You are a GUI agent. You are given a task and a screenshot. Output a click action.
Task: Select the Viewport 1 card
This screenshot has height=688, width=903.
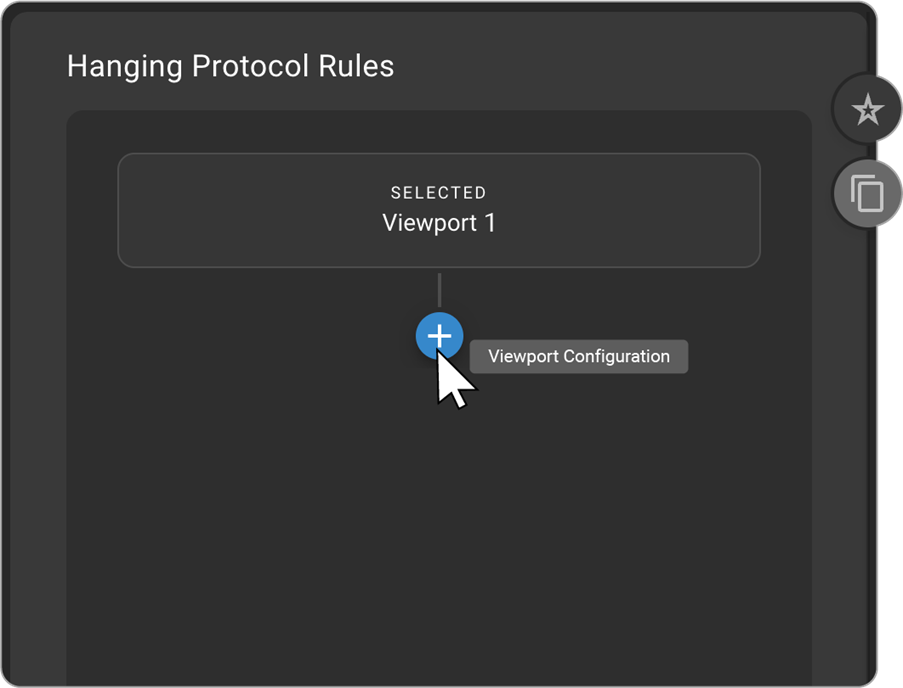tap(438, 210)
